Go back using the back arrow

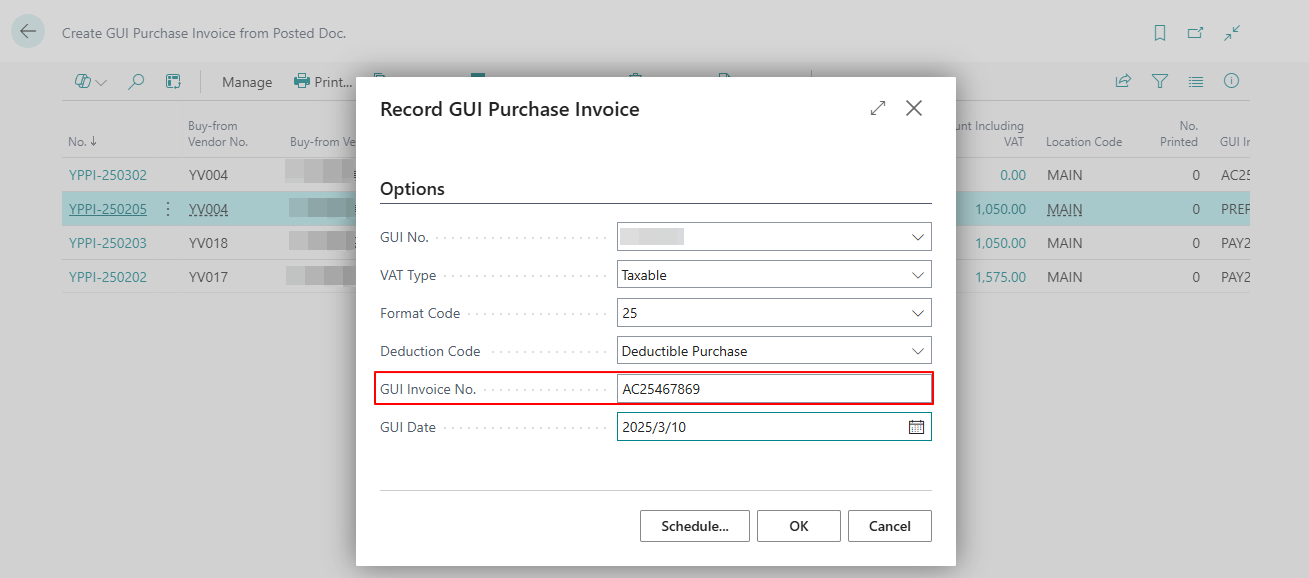point(28,32)
